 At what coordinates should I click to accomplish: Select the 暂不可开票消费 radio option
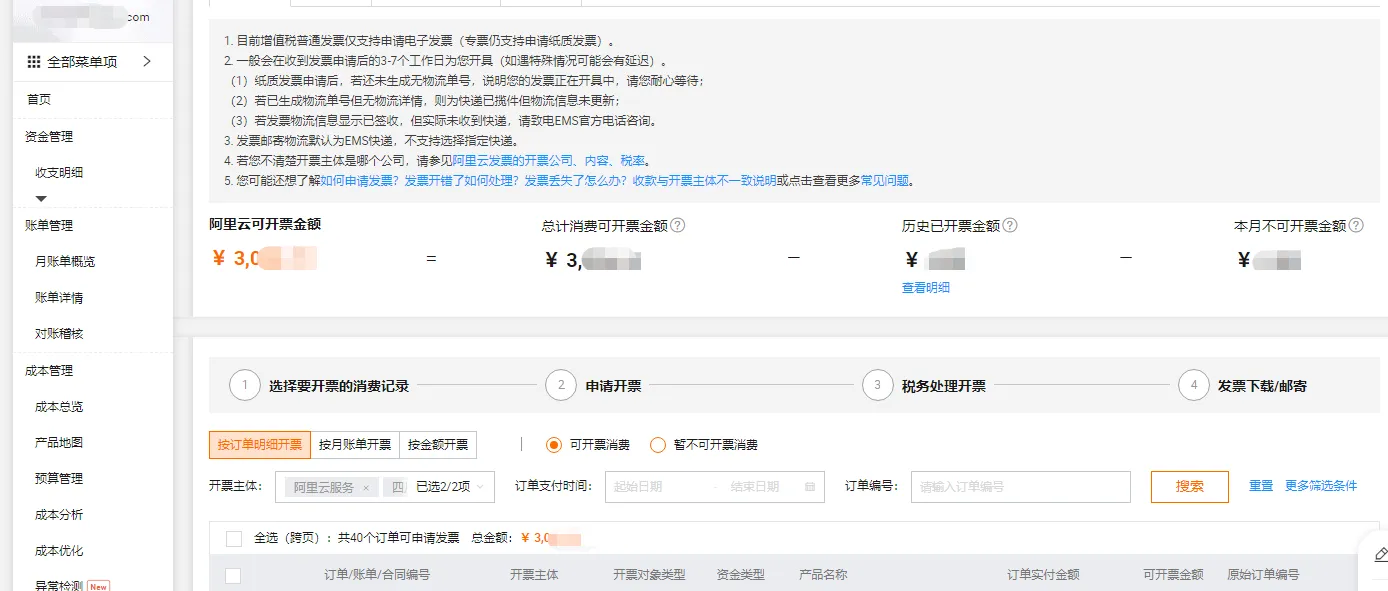tap(658, 444)
